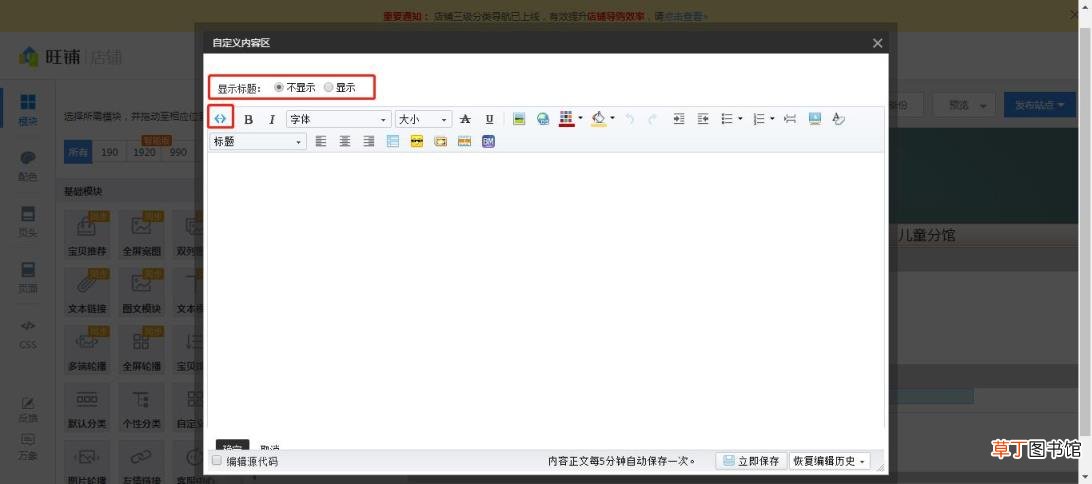Apply strikethrough formatting
1092x484 pixels.
(465, 119)
